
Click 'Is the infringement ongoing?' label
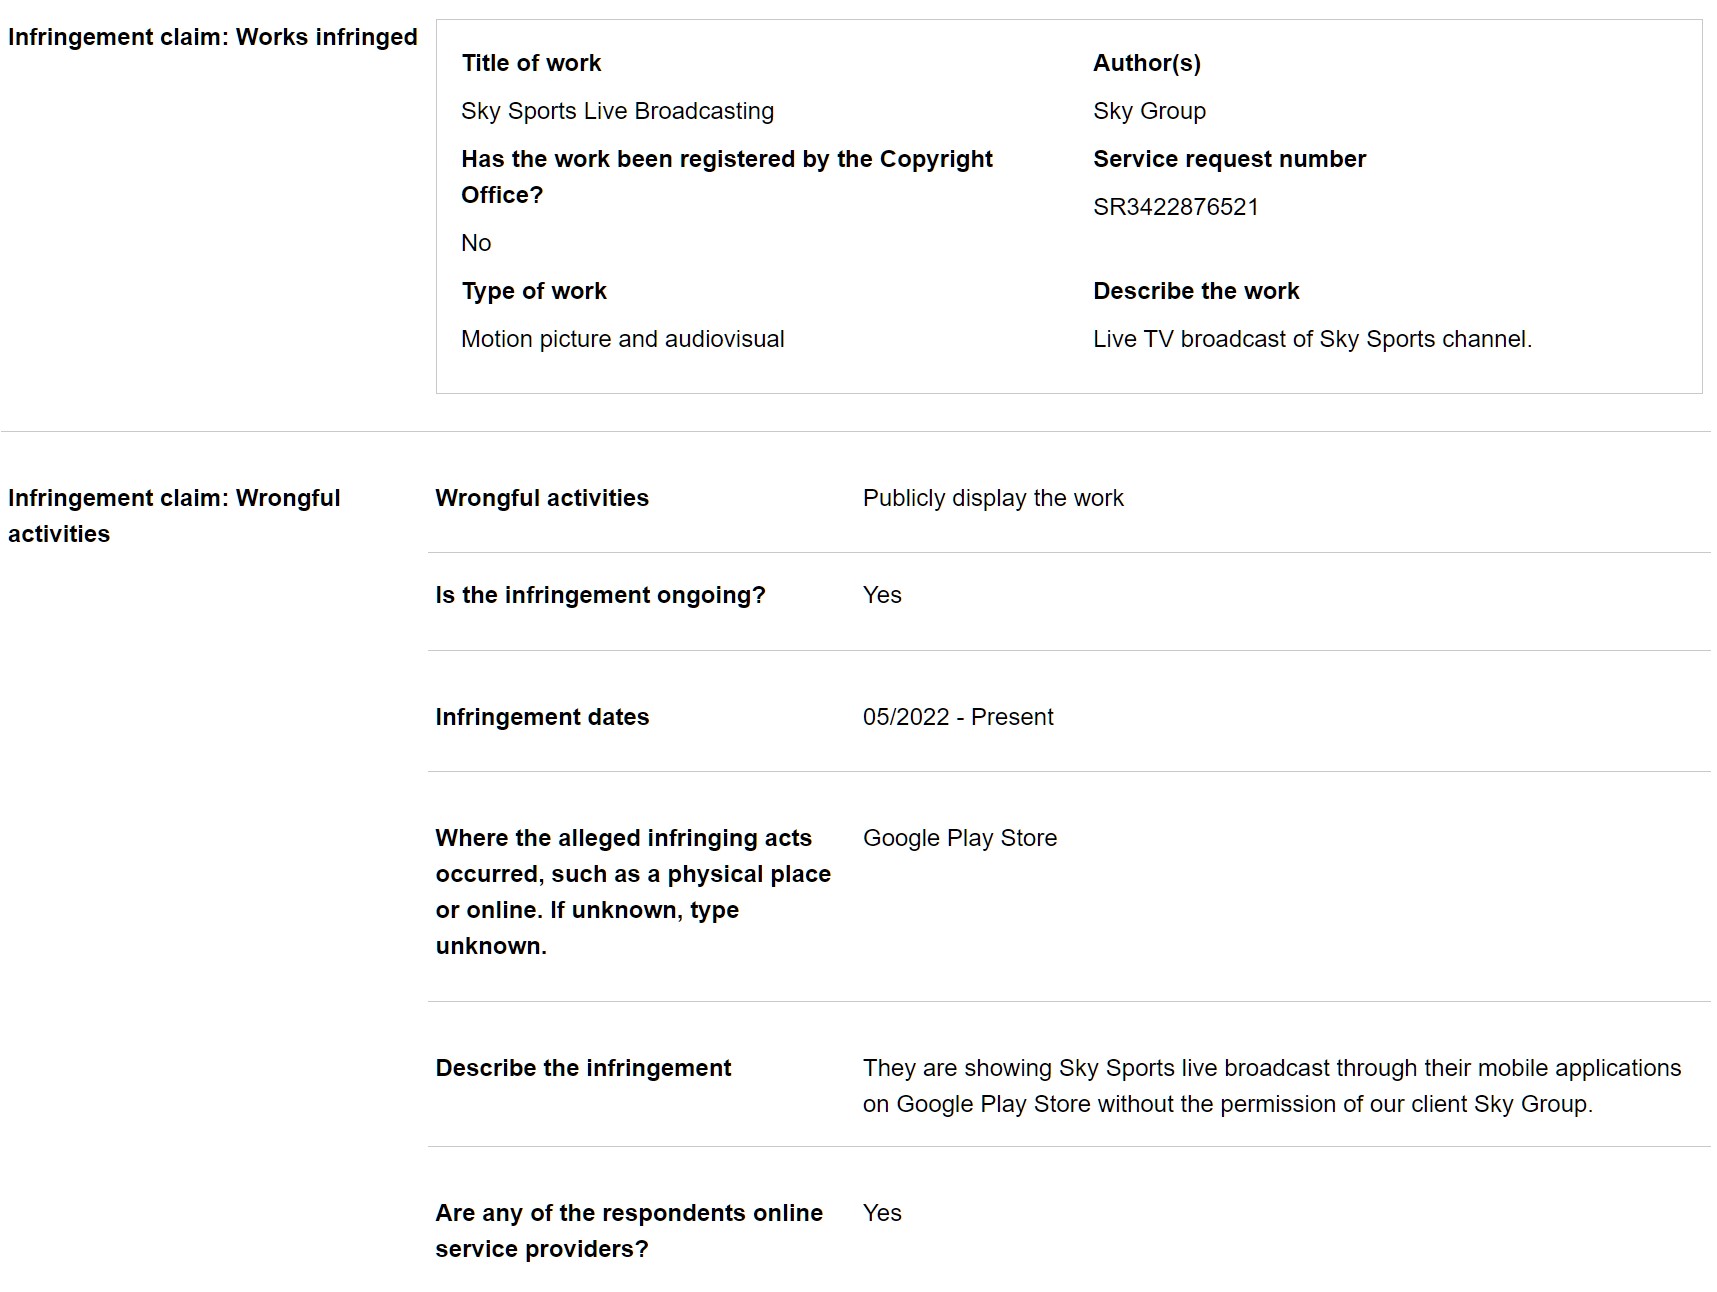[600, 595]
